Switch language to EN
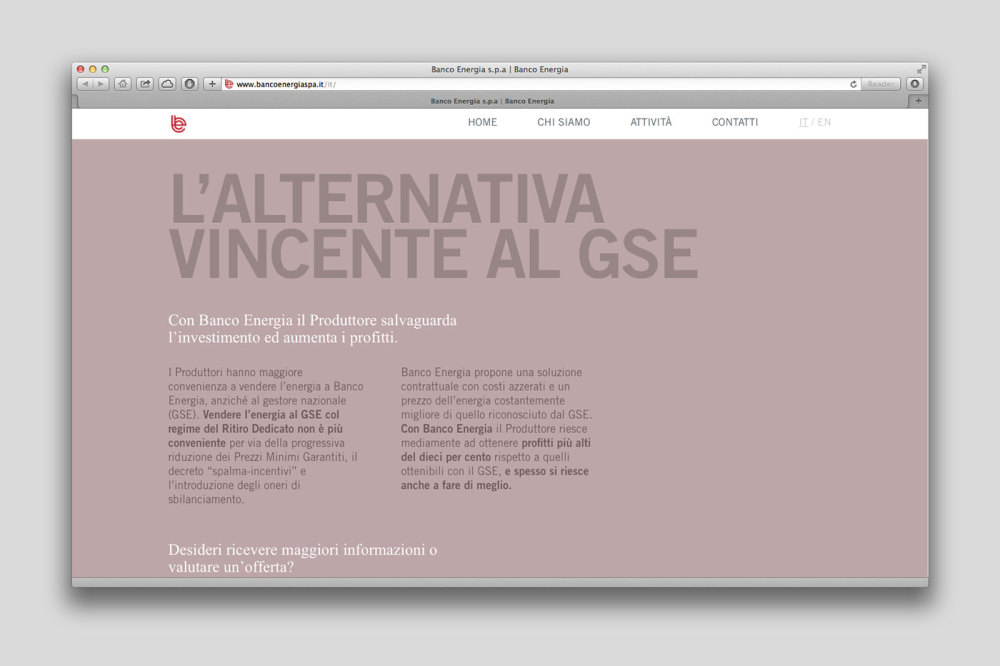The image size is (1000, 666). [824, 122]
